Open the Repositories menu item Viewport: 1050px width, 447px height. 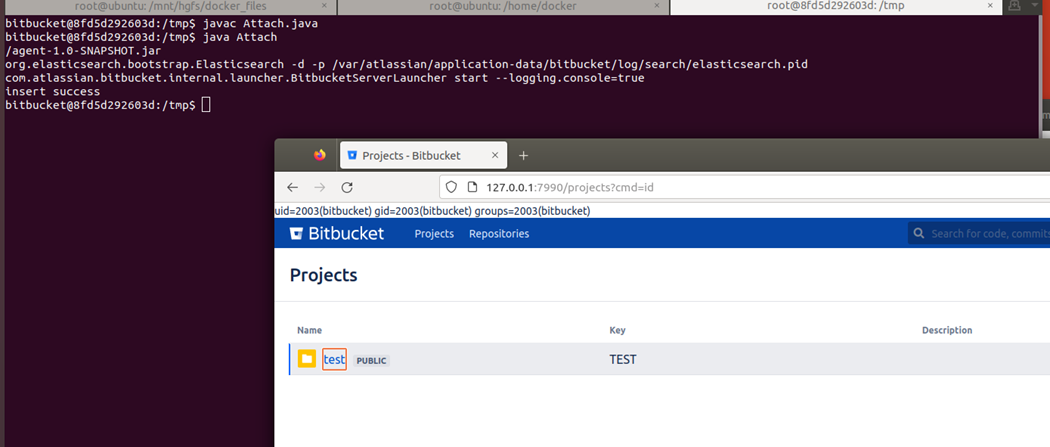[x=499, y=234]
